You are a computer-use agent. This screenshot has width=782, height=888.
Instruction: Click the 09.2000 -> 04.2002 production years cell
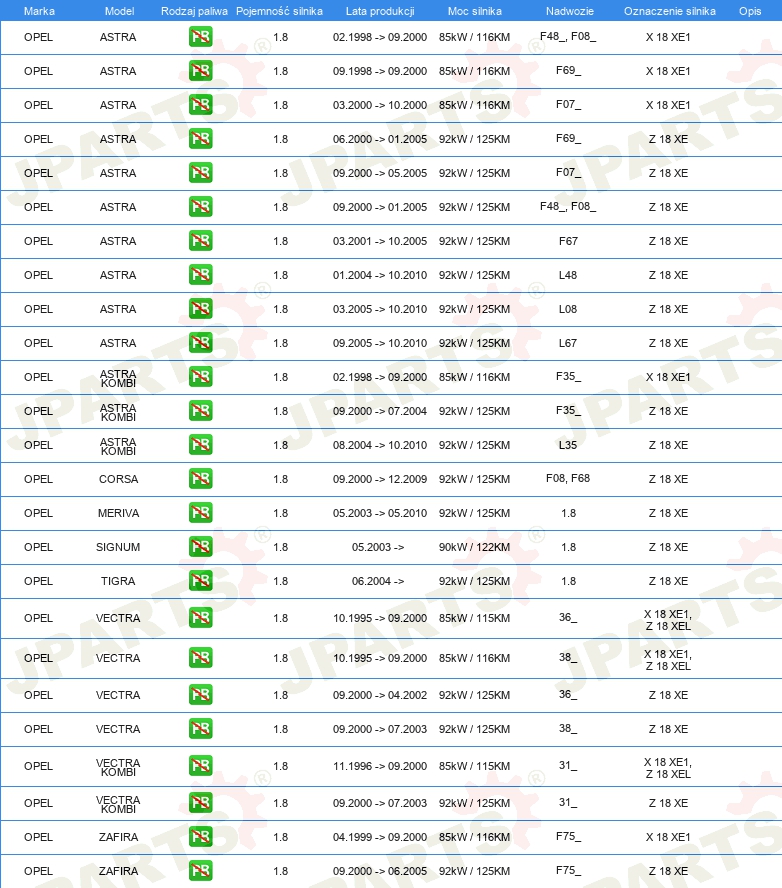(380, 695)
